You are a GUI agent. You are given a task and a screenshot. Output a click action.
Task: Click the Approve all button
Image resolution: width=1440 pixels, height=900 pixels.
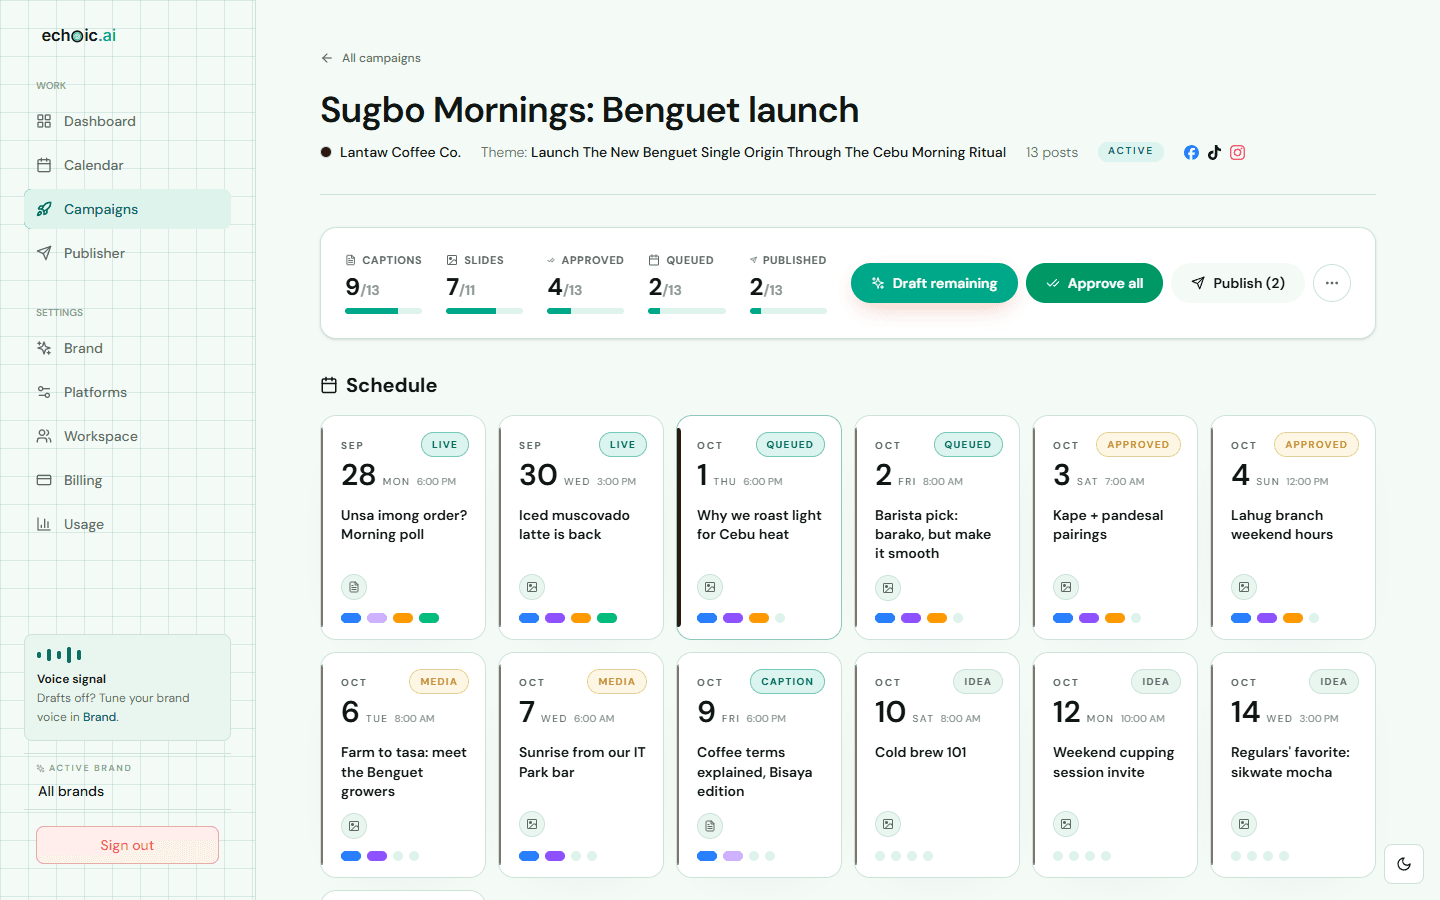pyautogui.click(x=1094, y=283)
